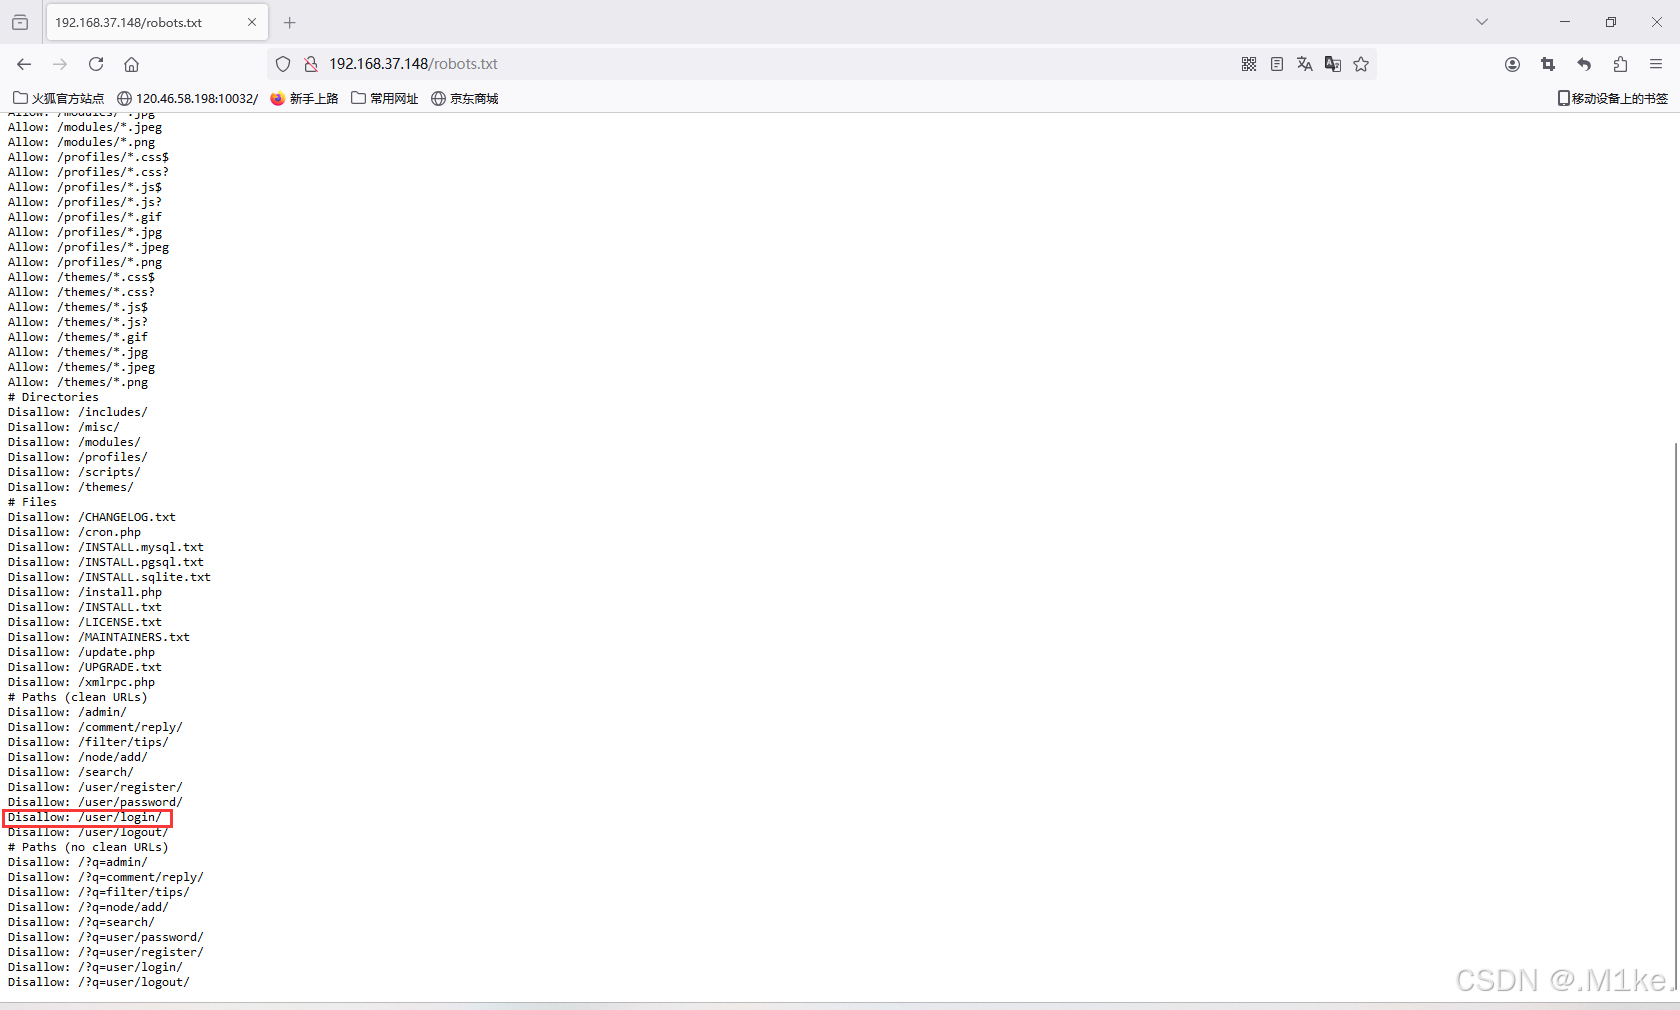Click the 'Allow: /profiles/*.gif' line
Image resolution: width=1680 pixels, height=1010 pixels.
(85, 217)
